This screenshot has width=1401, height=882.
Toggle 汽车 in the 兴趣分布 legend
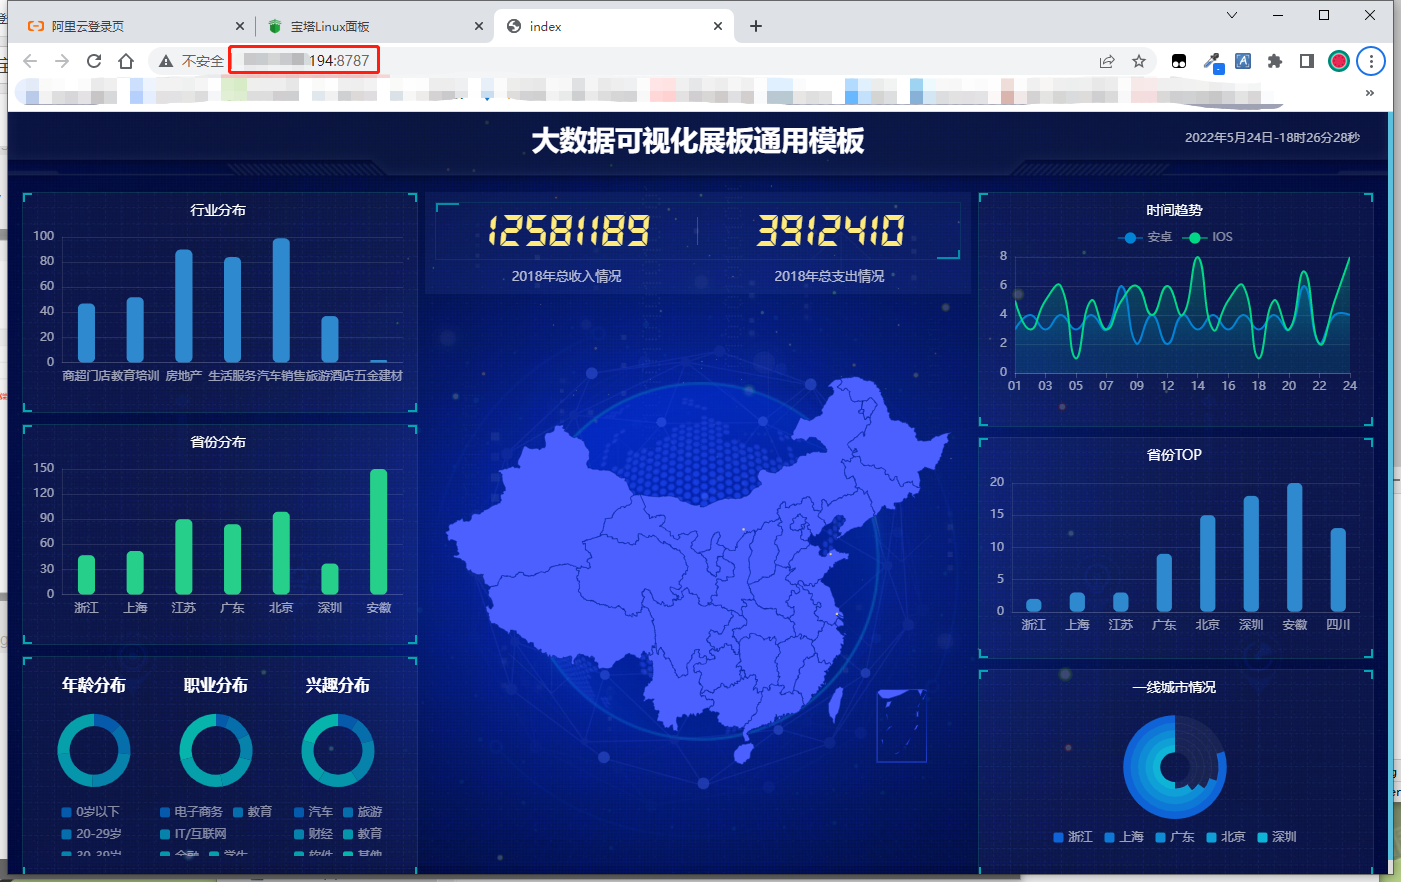click(x=313, y=812)
